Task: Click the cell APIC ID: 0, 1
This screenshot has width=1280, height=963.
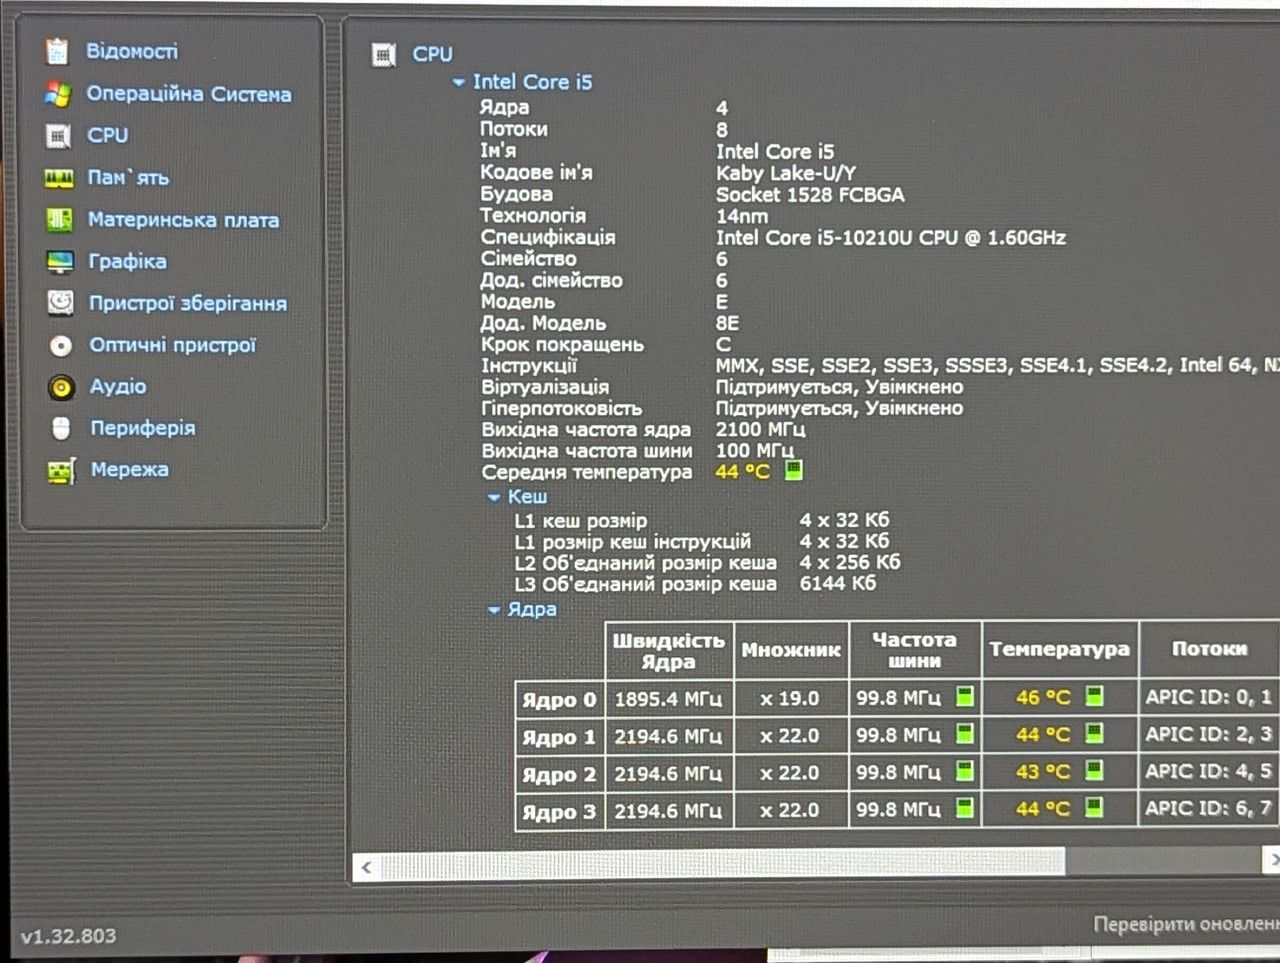Action: (1210, 697)
